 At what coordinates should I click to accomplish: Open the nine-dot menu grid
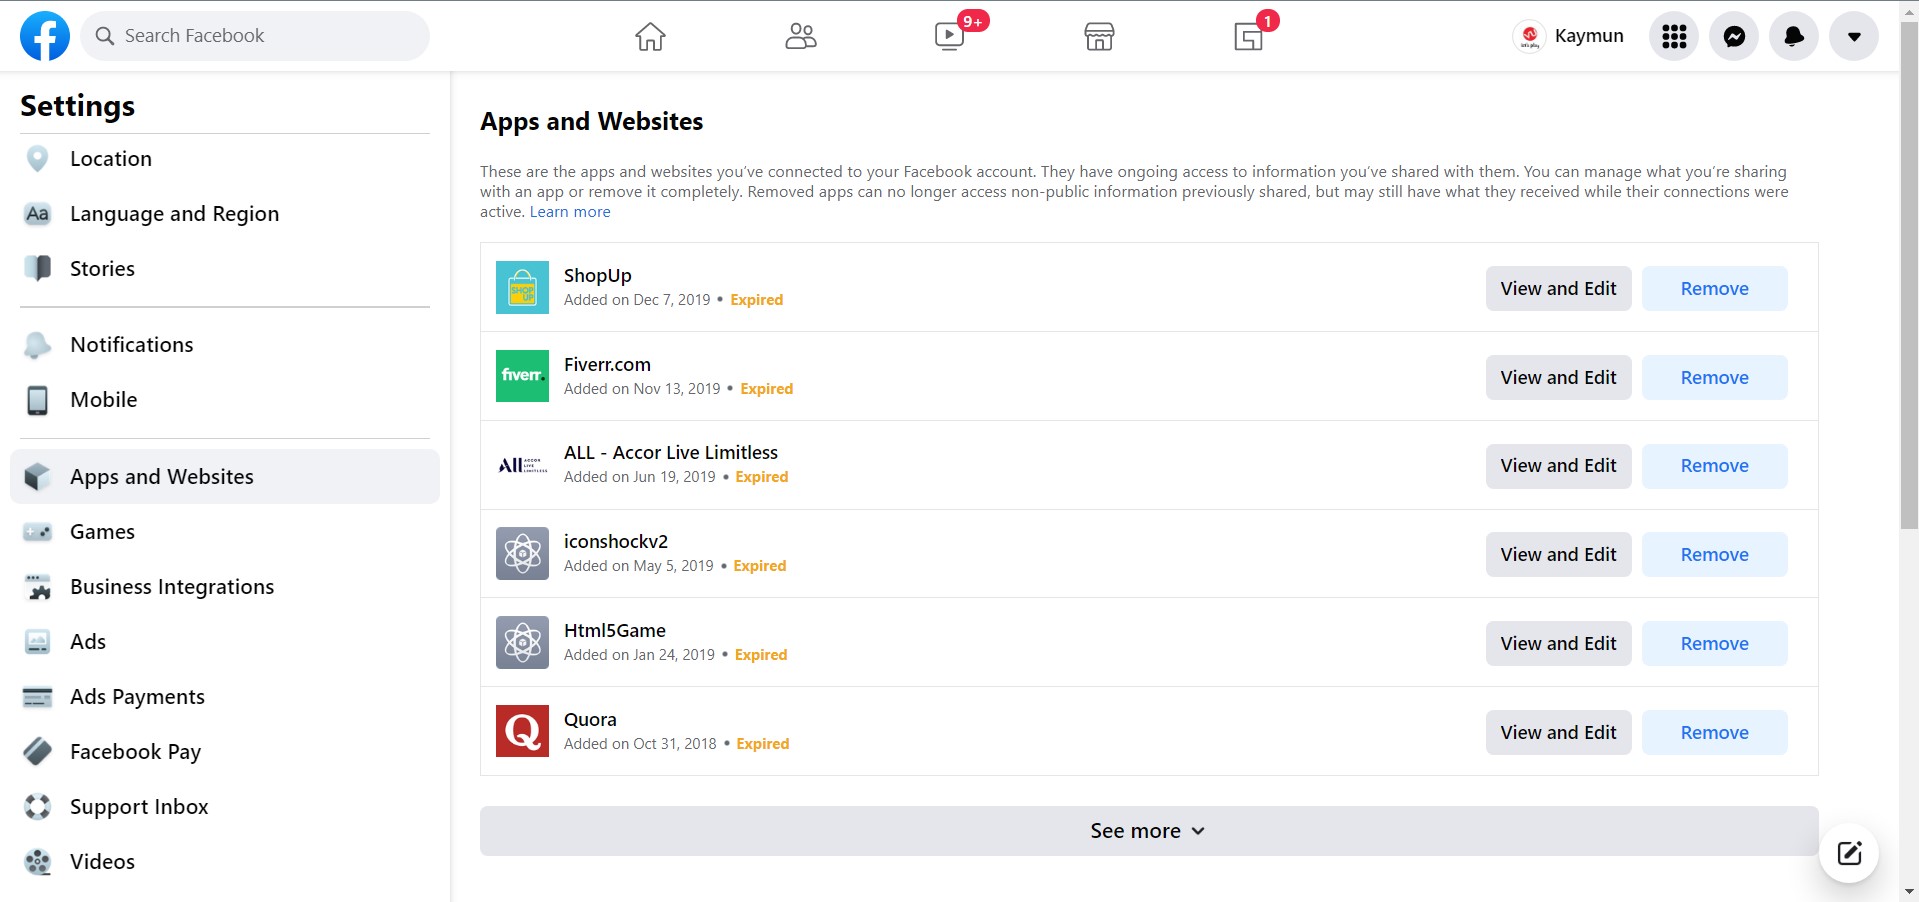tap(1674, 36)
